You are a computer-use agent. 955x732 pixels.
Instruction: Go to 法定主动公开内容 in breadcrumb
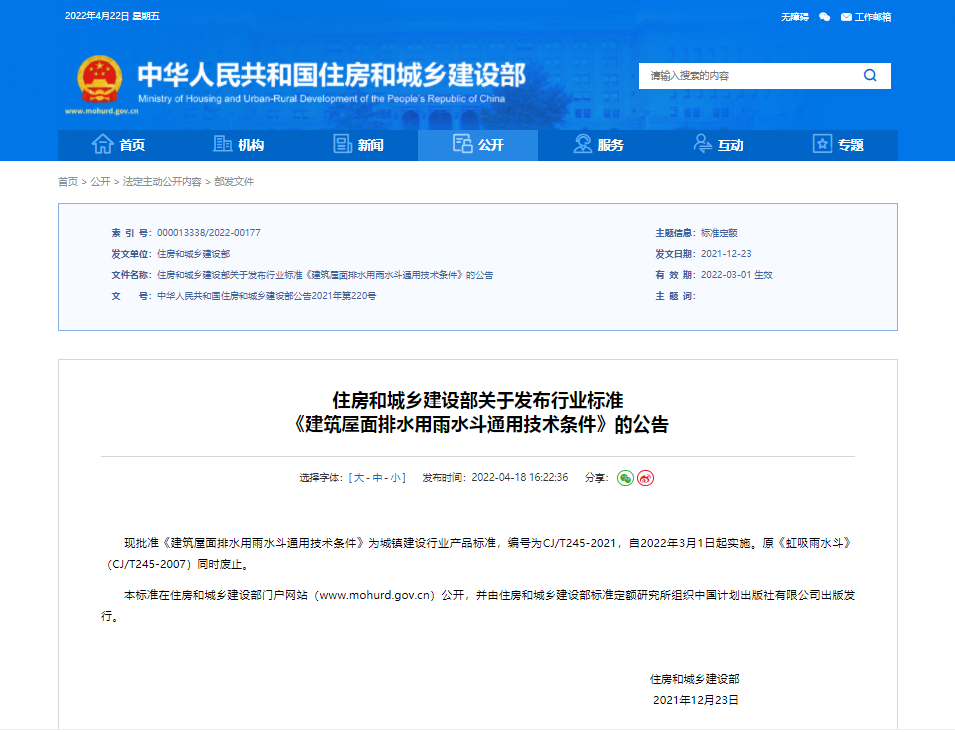pos(161,182)
